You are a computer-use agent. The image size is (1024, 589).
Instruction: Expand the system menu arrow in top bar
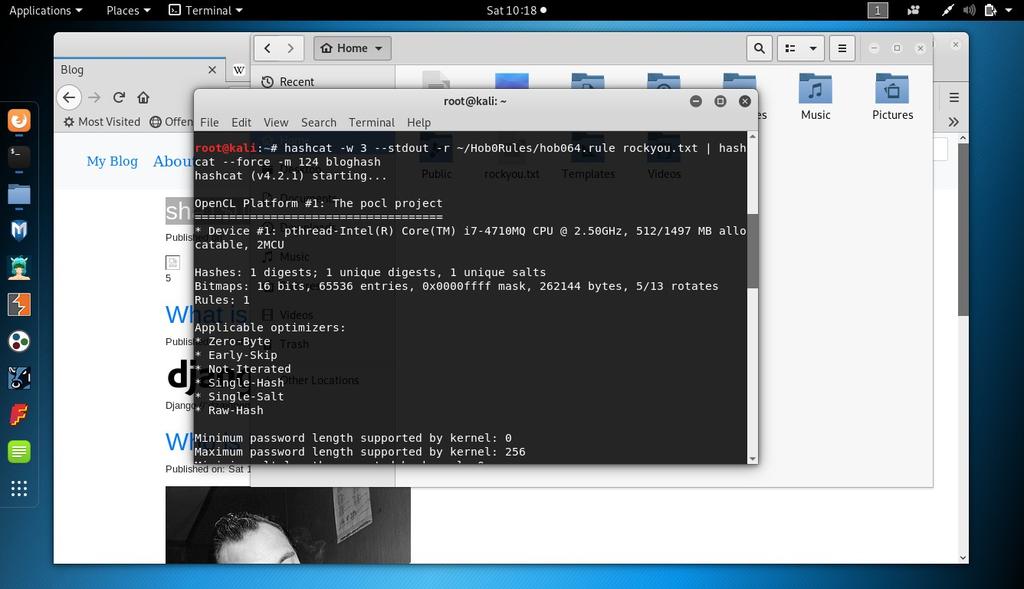1009,10
